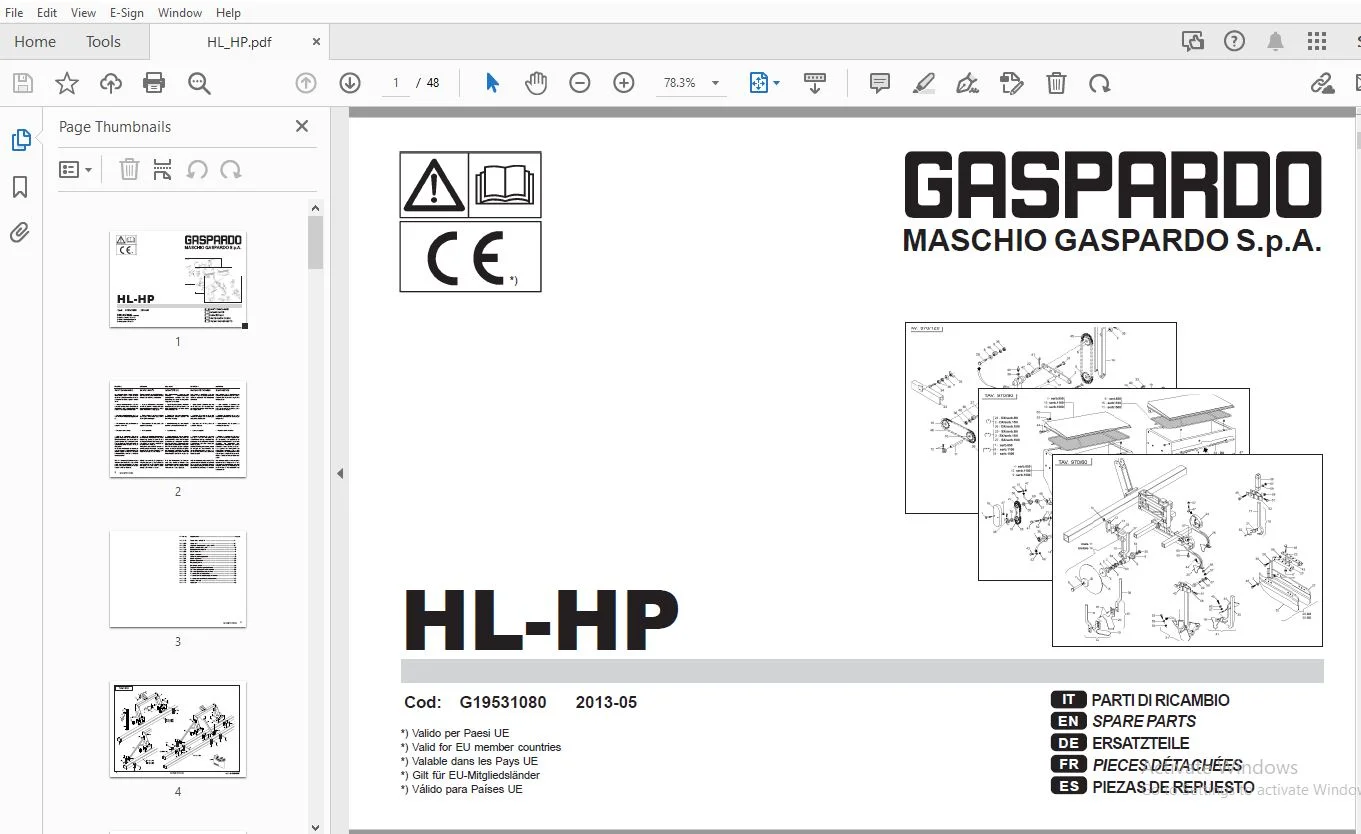Open the edit PDF tool

click(1012, 84)
